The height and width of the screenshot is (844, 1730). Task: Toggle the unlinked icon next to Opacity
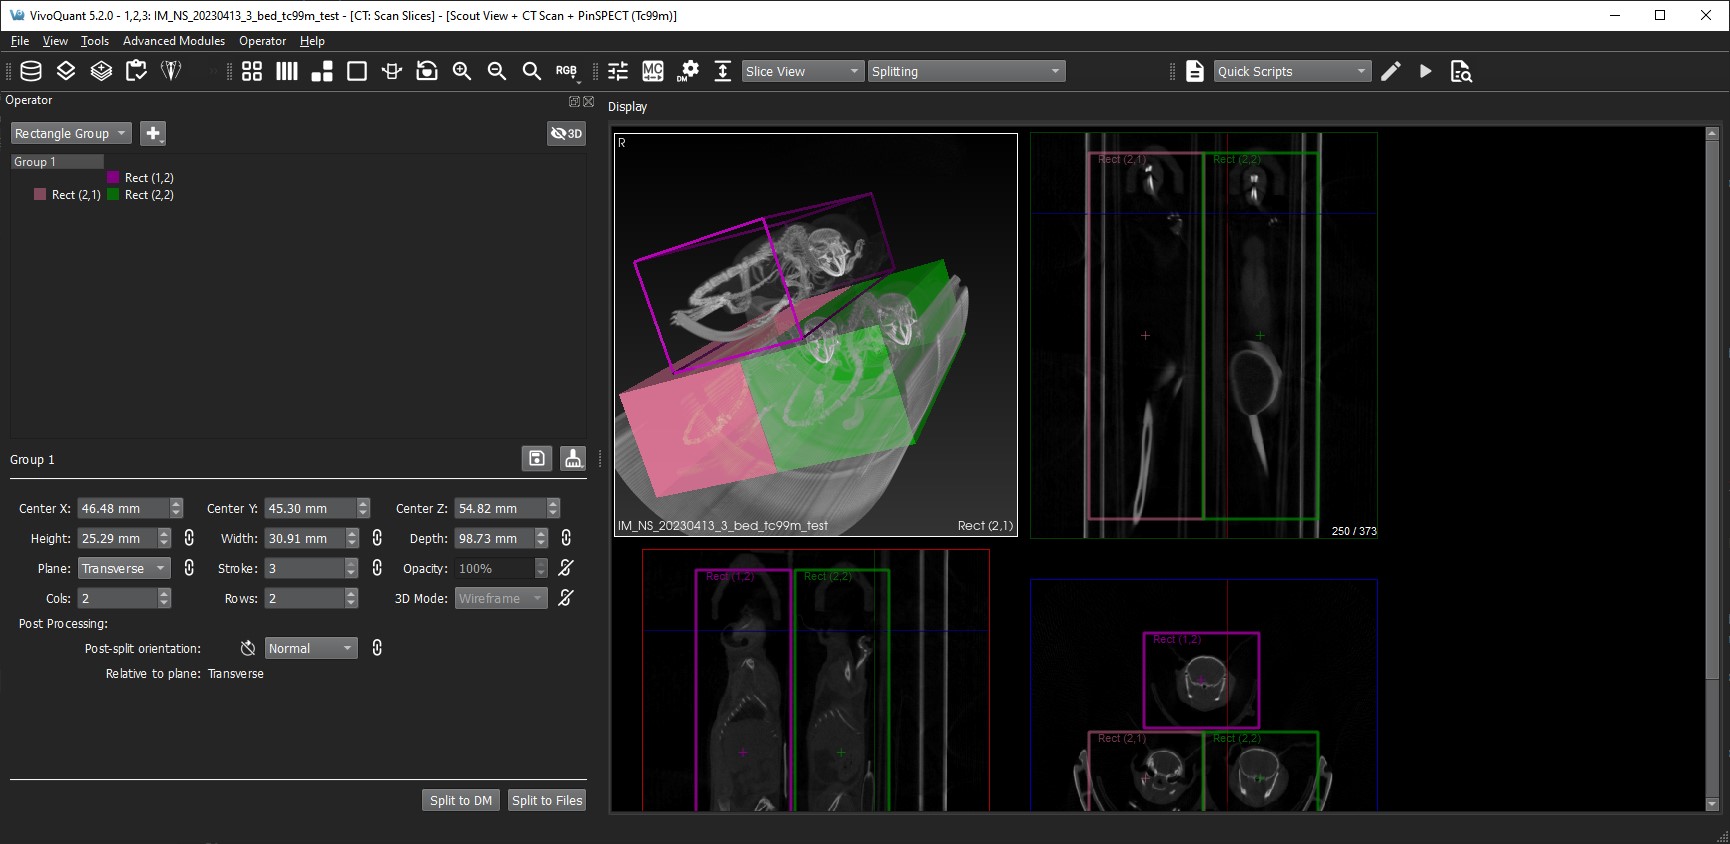coord(566,568)
